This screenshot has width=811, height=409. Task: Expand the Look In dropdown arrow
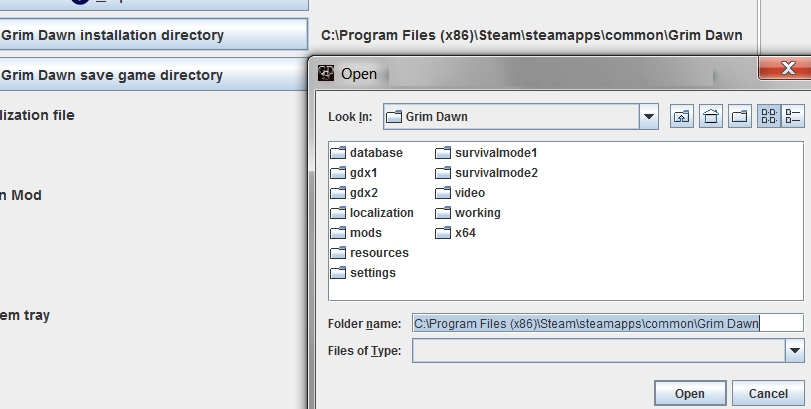point(649,117)
